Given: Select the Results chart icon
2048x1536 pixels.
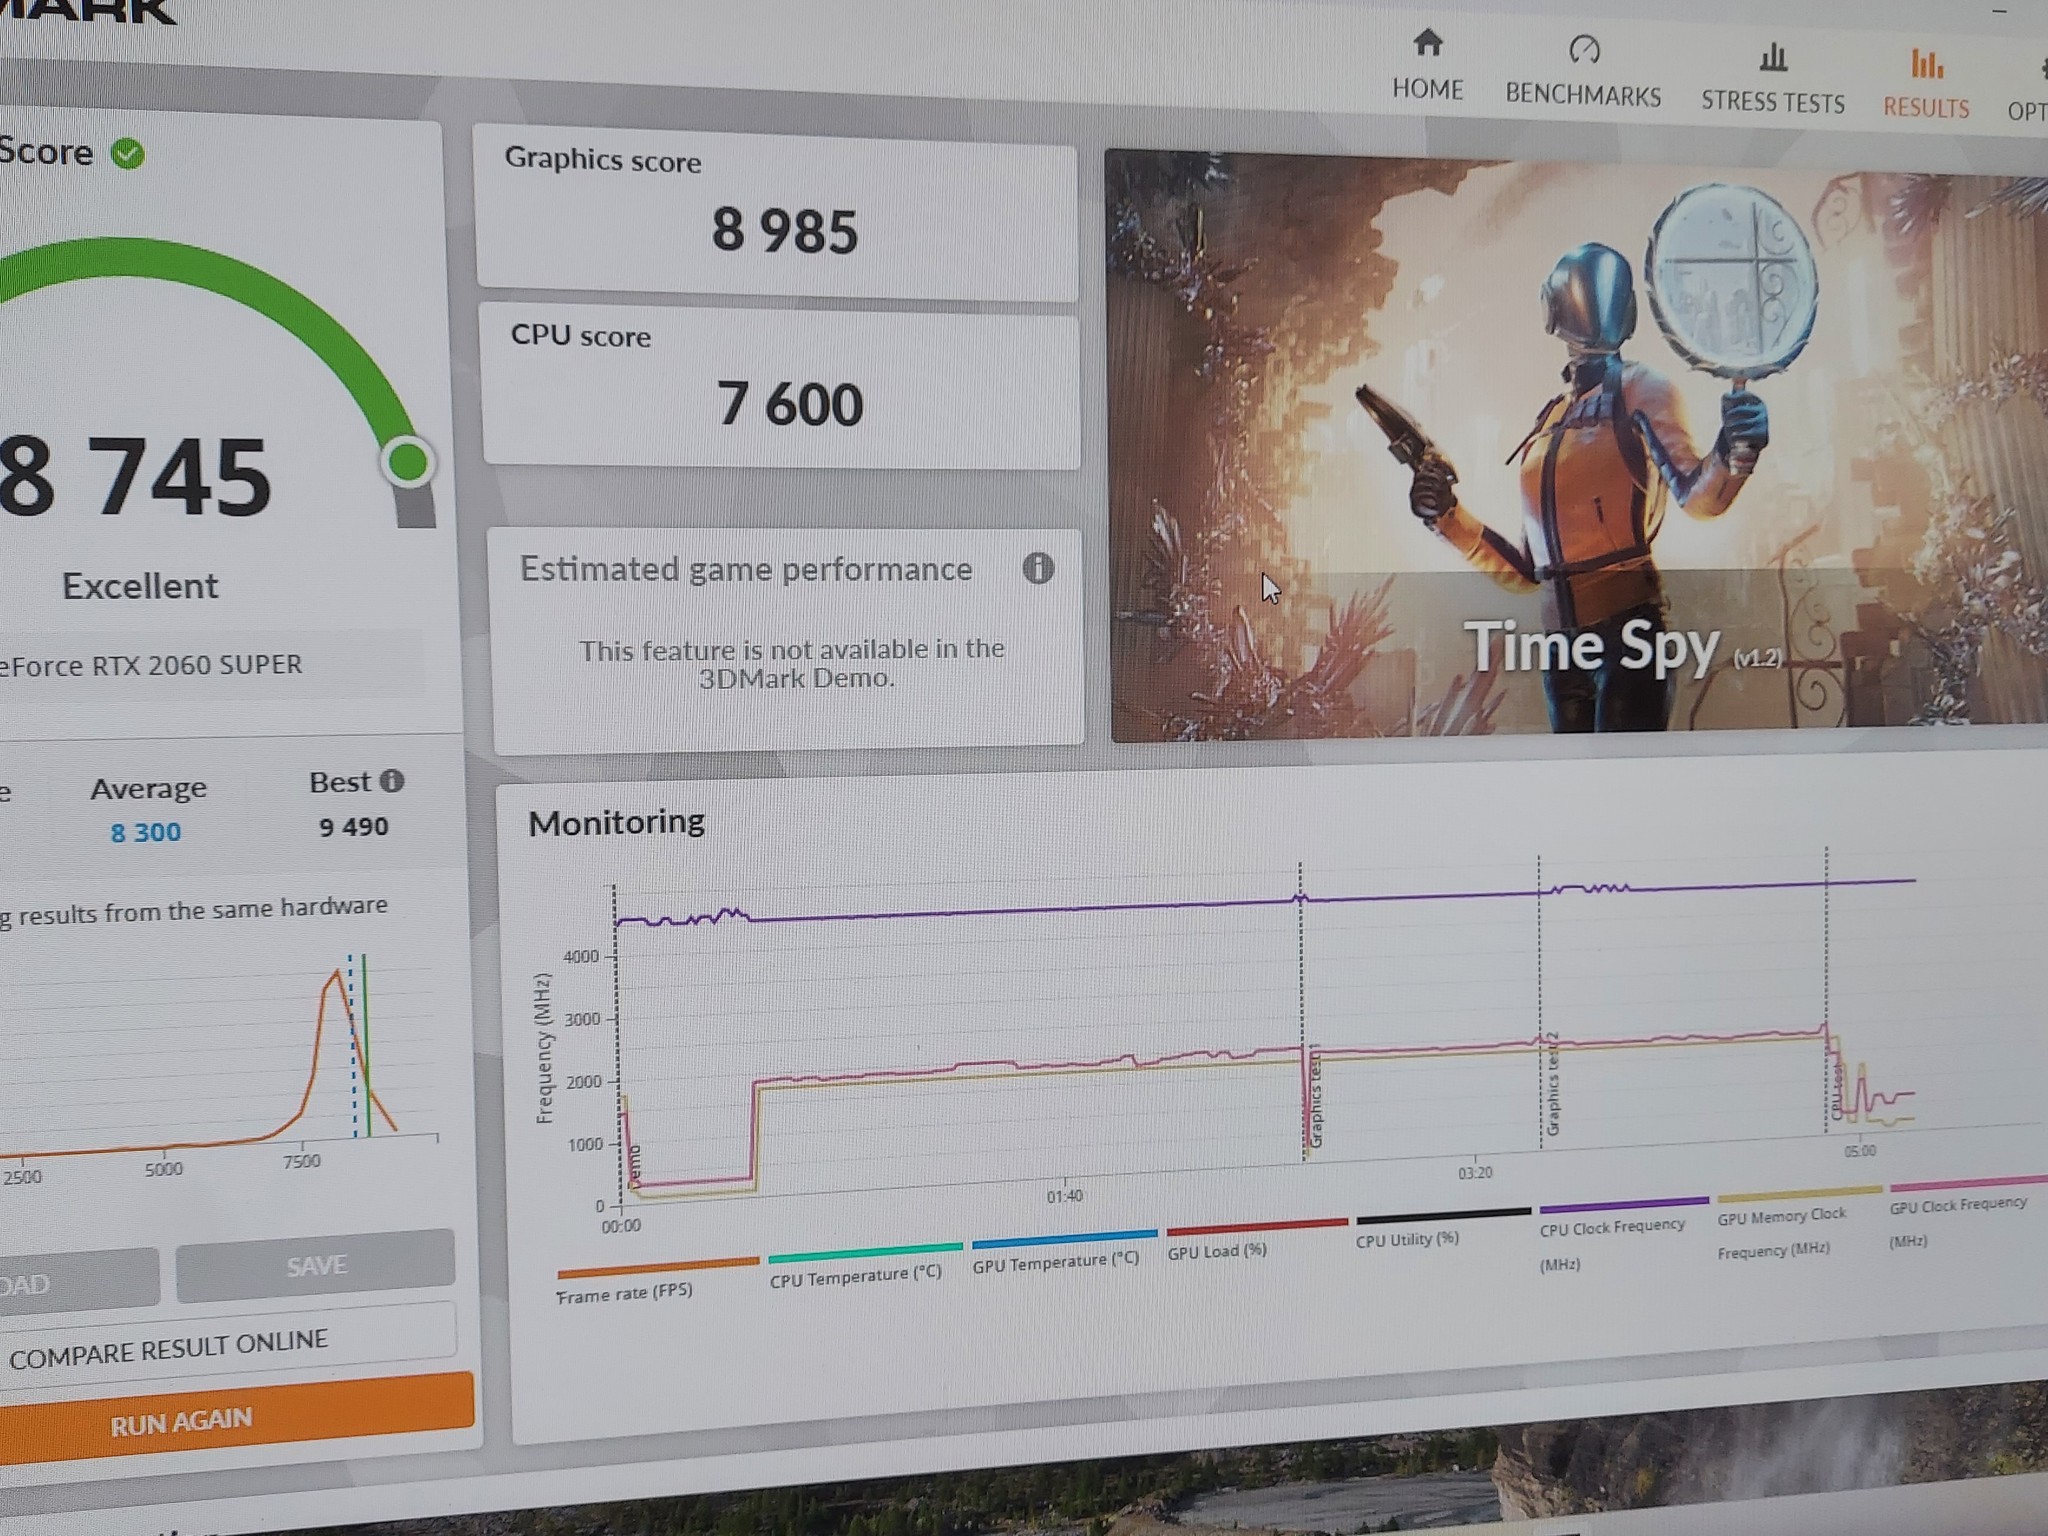Looking at the screenshot, I should (1926, 63).
